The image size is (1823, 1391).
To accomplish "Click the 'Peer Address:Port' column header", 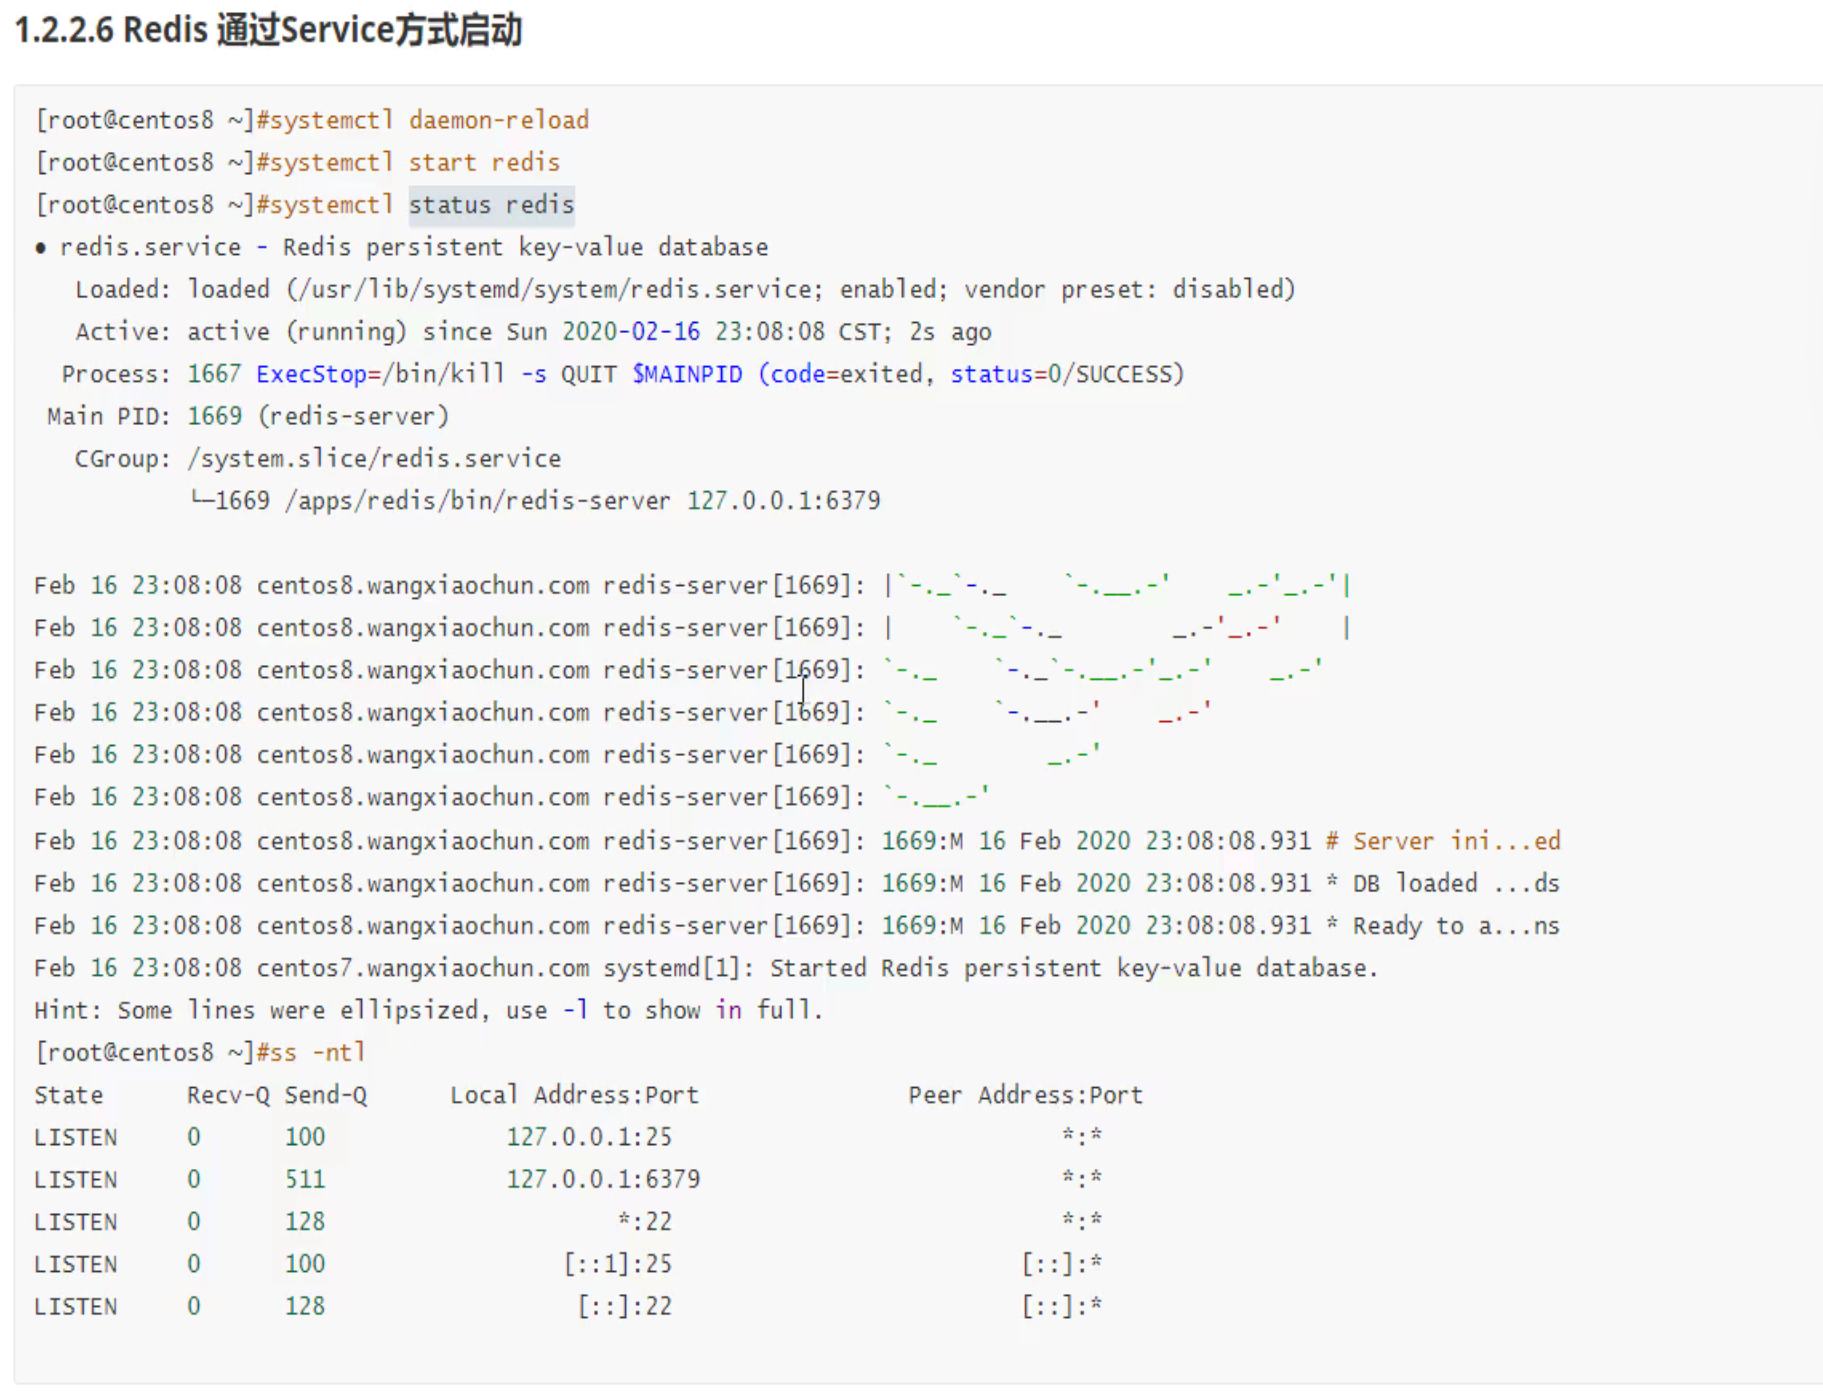I will click(x=1025, y=1095).
